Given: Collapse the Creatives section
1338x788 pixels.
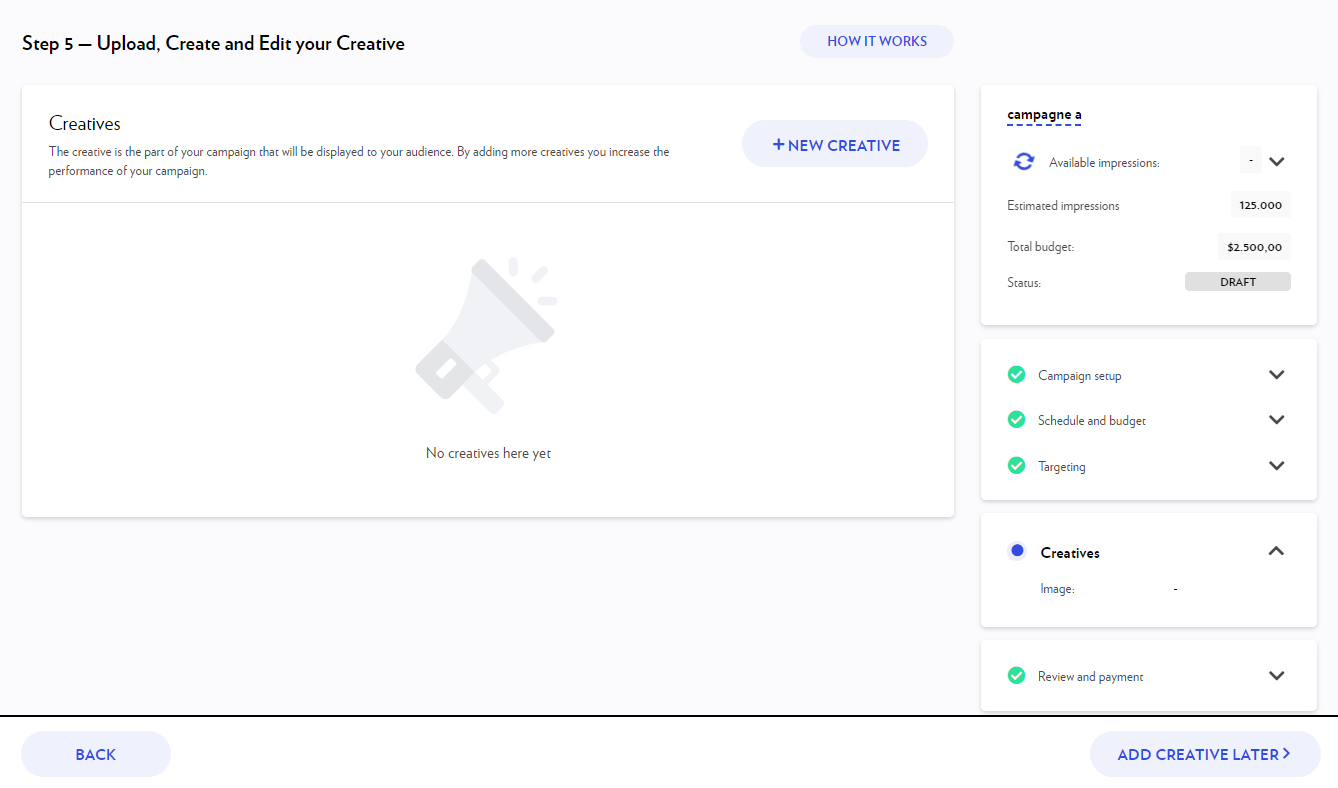Looking at the screenshot, I should pyautogui.click(x=1276, y=550).
